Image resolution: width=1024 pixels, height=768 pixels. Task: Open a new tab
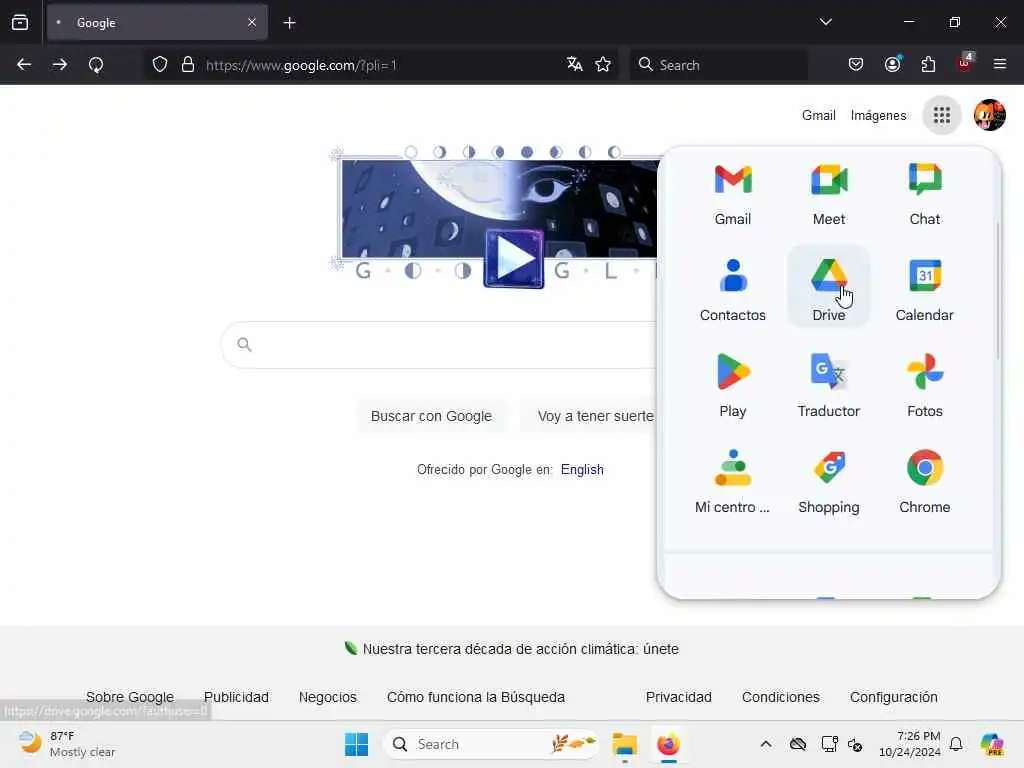tap(289, 23)
